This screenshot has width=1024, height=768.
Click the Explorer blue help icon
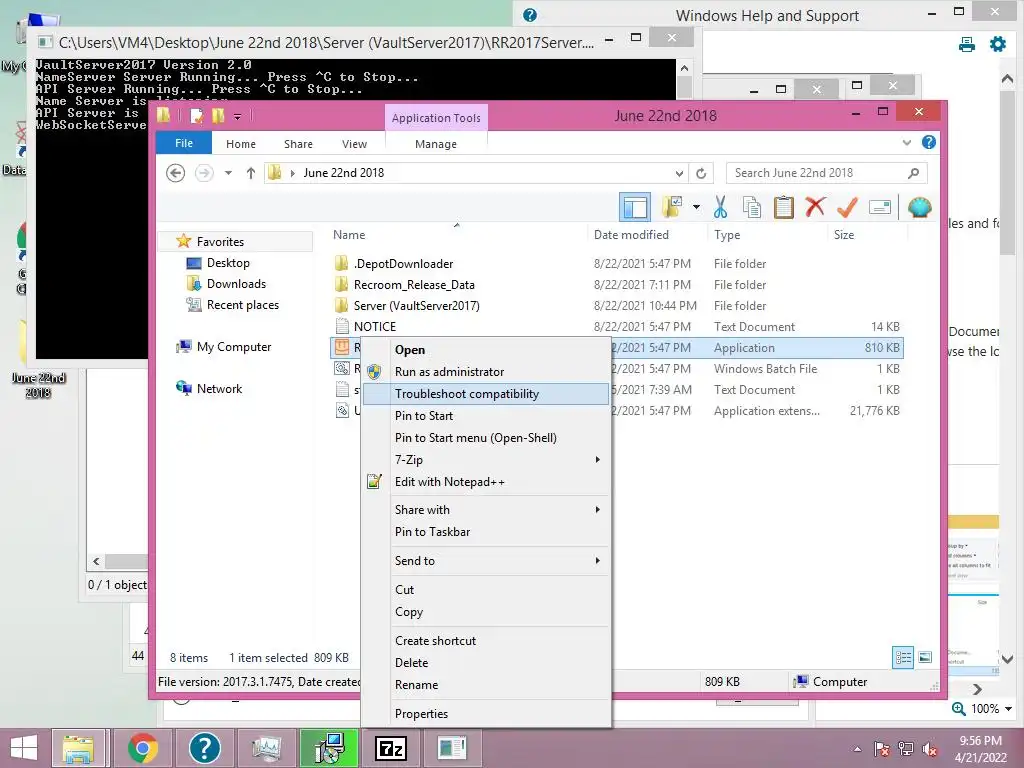tap(928, 142)
